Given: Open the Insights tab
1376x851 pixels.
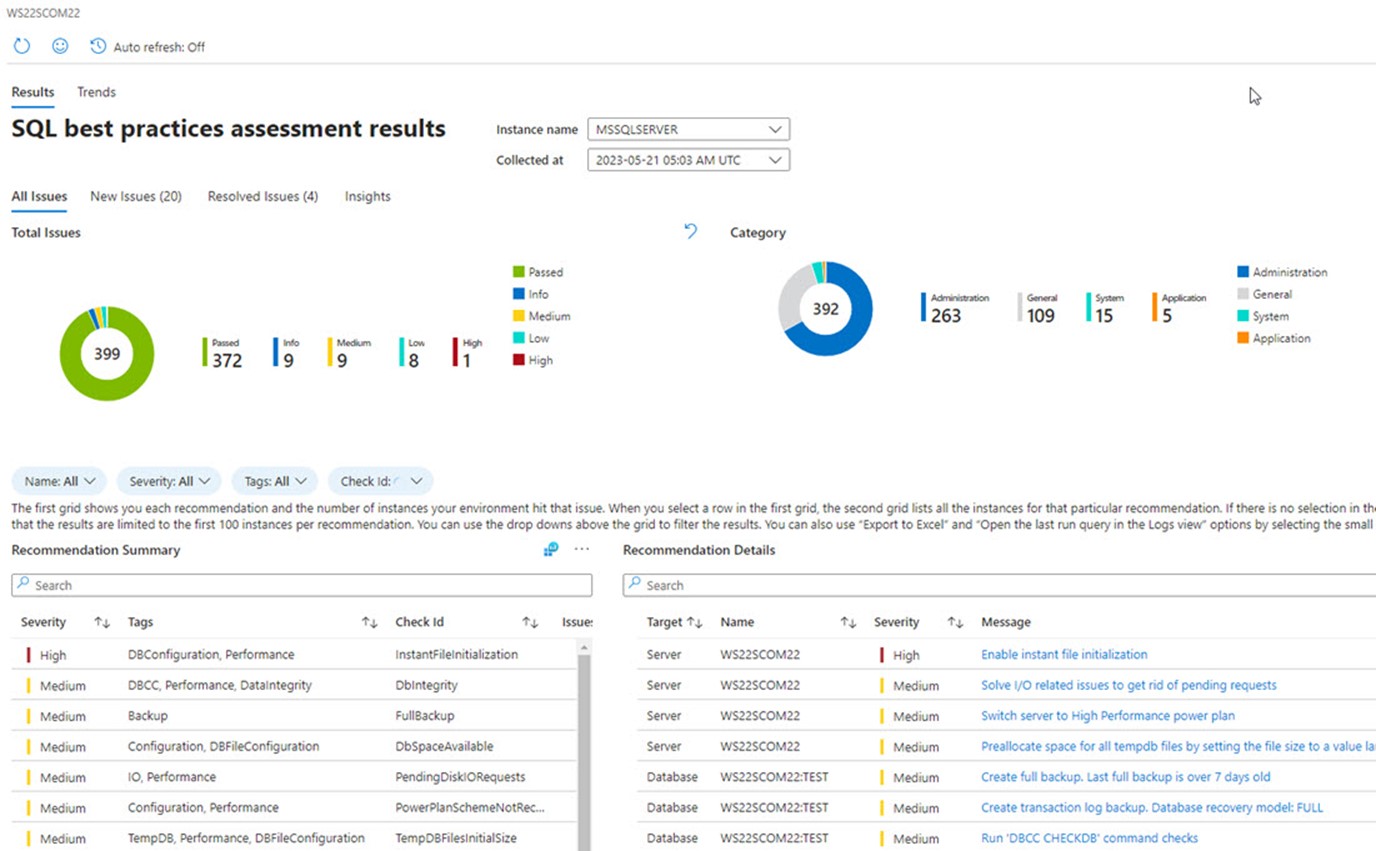Looking at the screenshot, I should tap(367, 196).
